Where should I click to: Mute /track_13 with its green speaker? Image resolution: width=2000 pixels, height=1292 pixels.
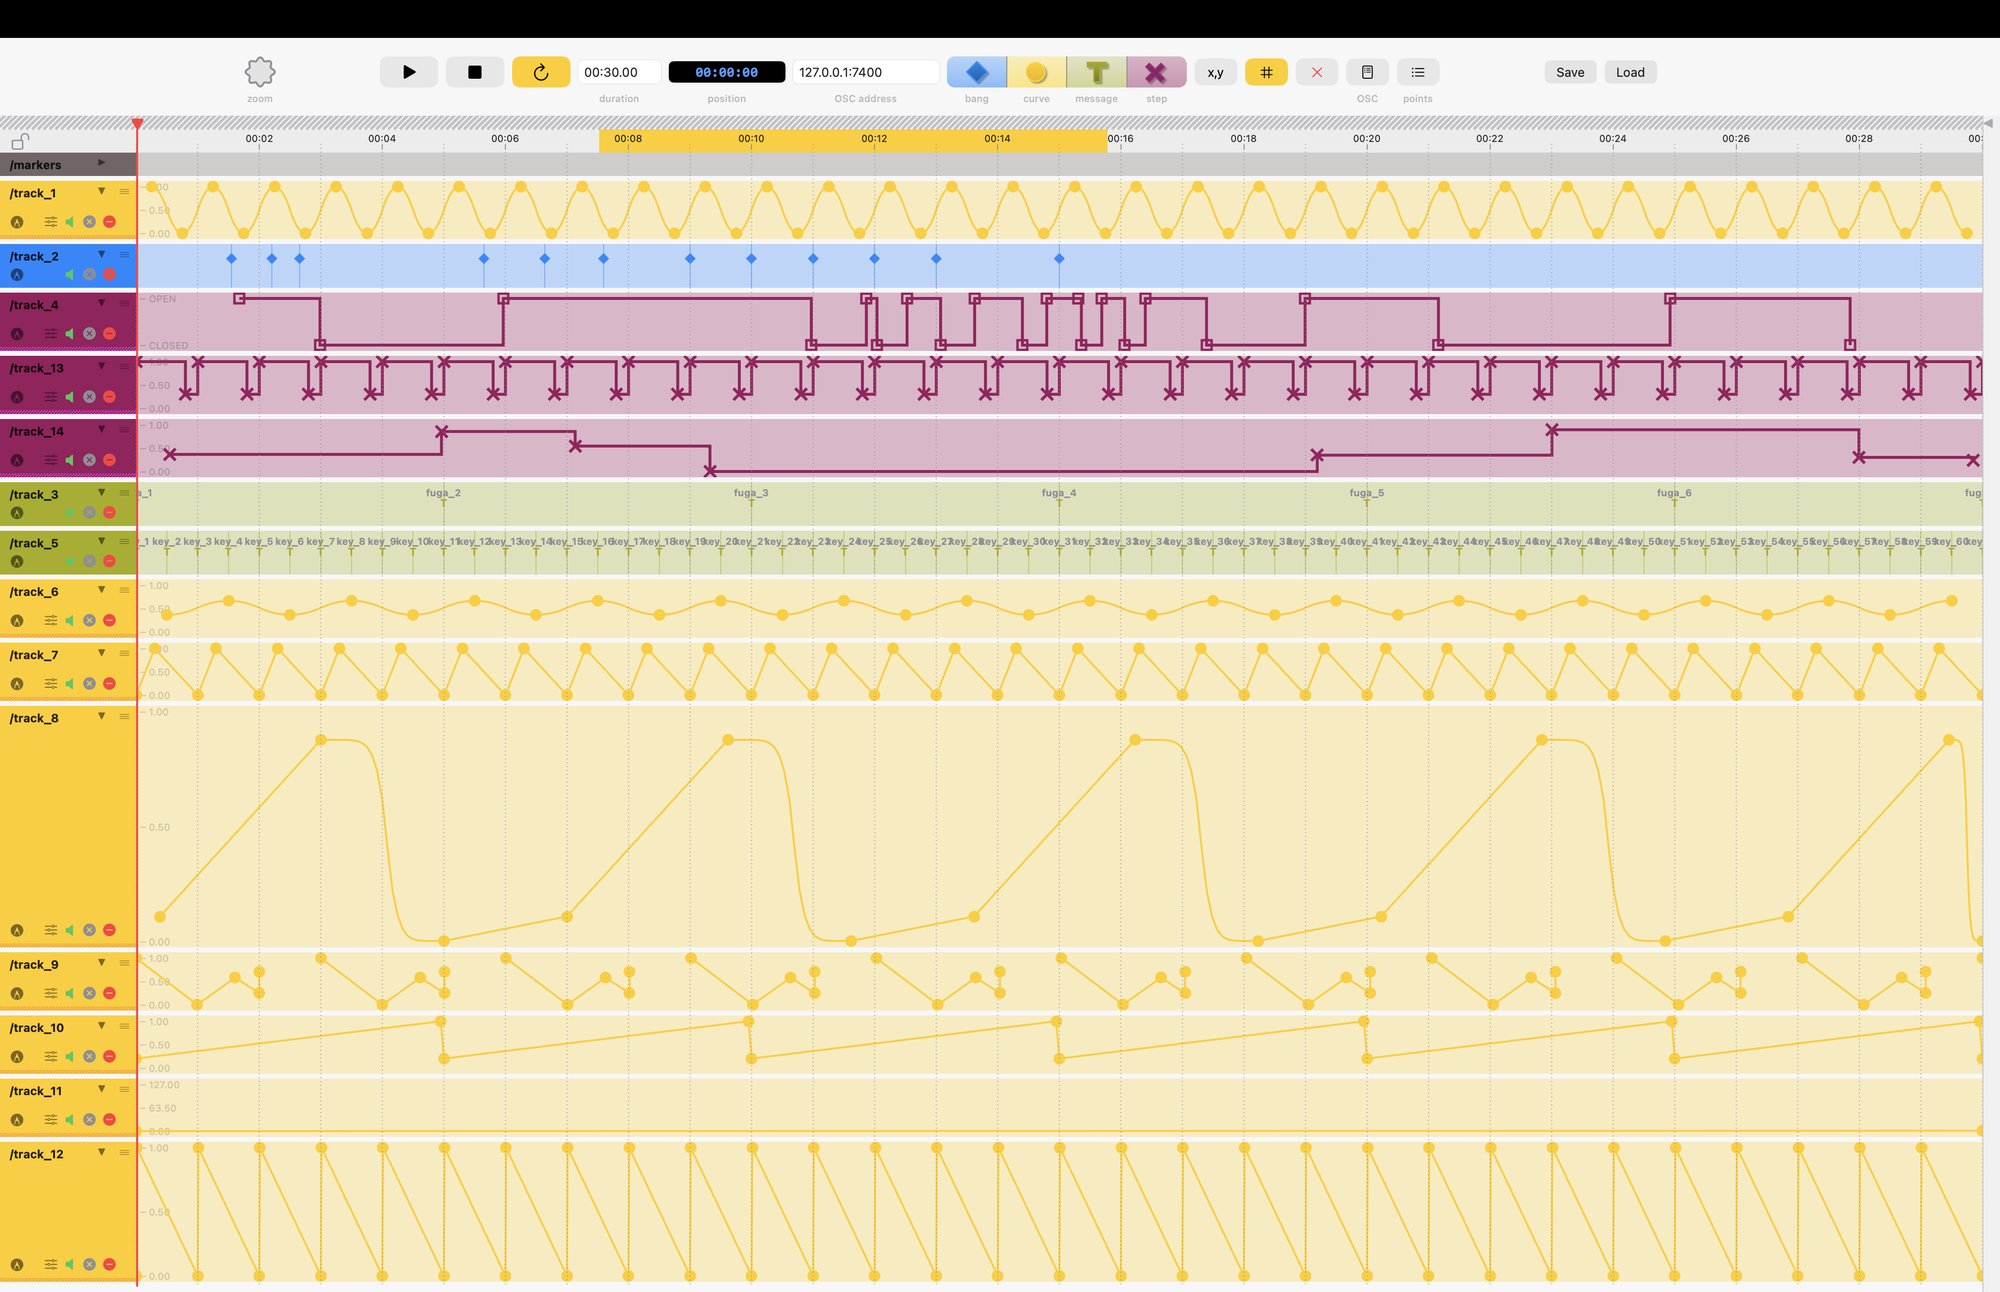click(x=70, y=397)
